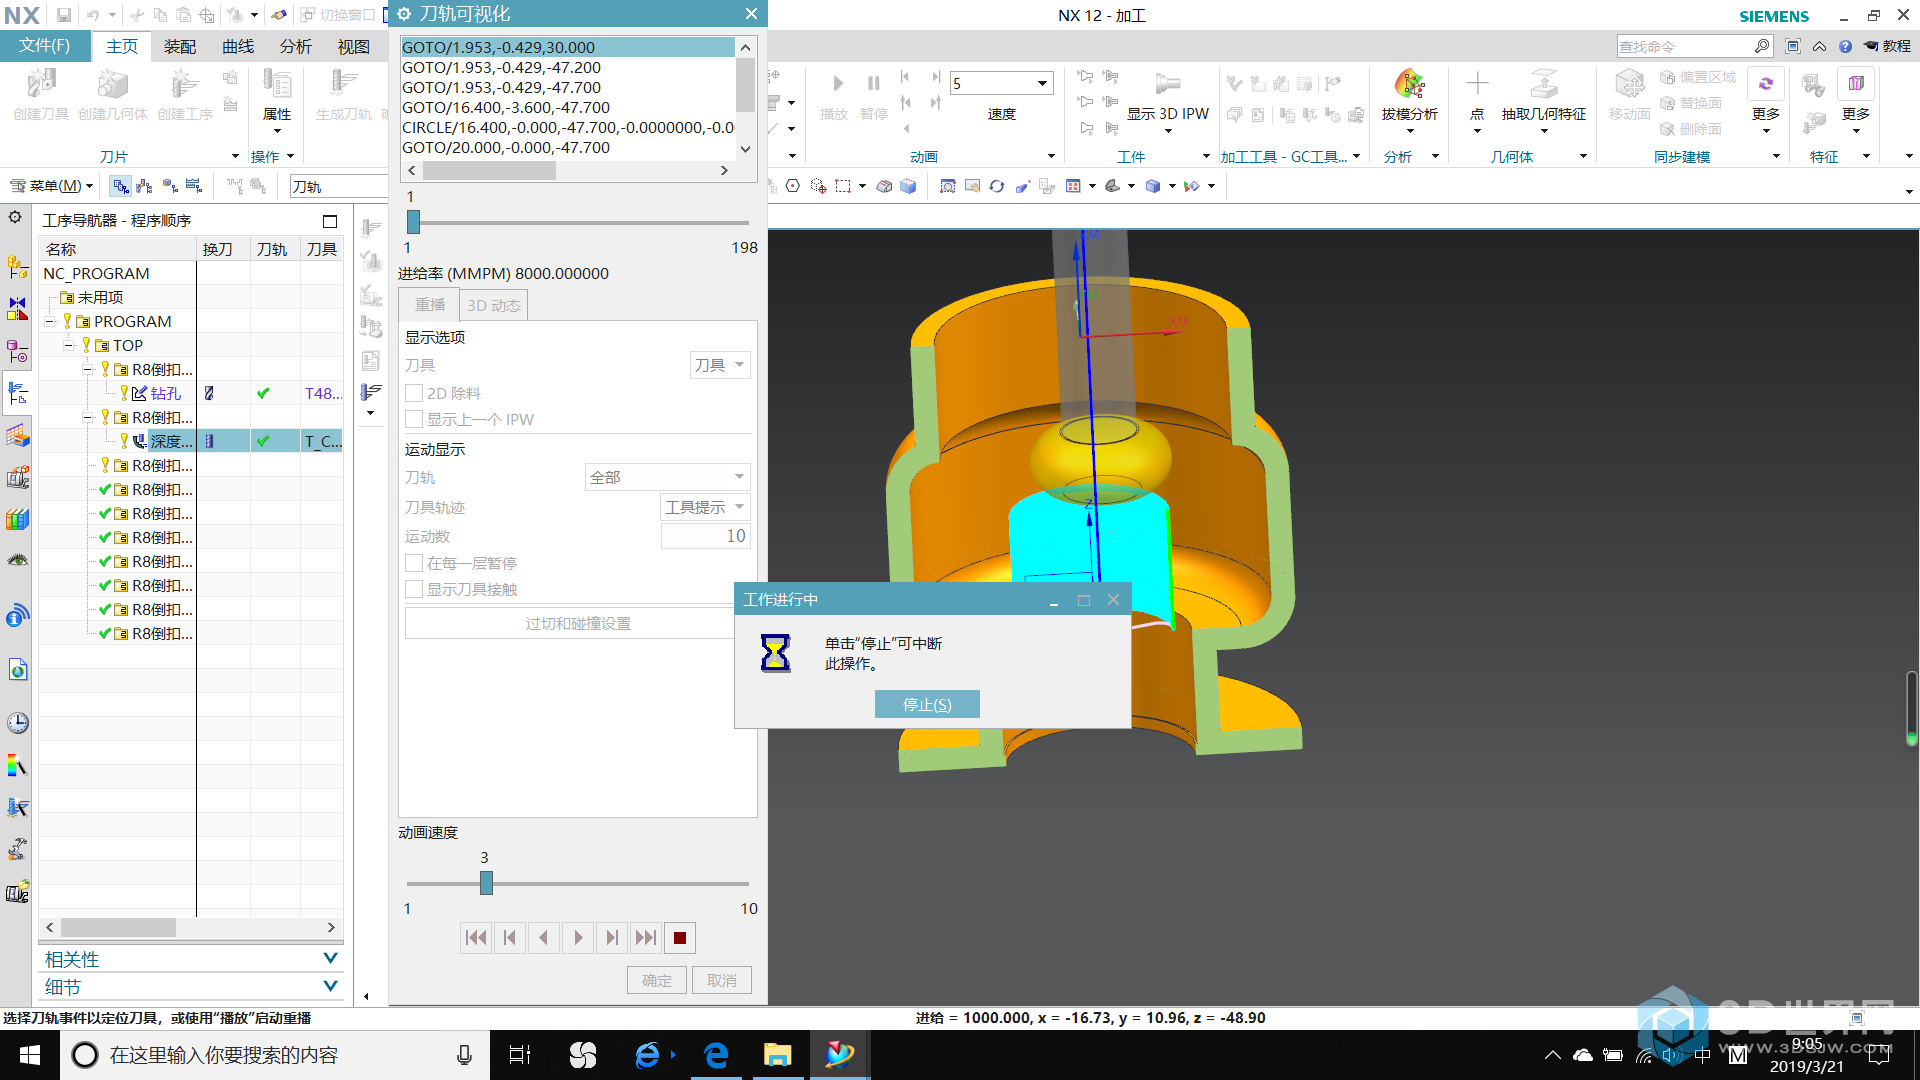
Task: Toggle the 在每一层暂停 checkbox
Action: pyautogui.click(x=414, y=563)
